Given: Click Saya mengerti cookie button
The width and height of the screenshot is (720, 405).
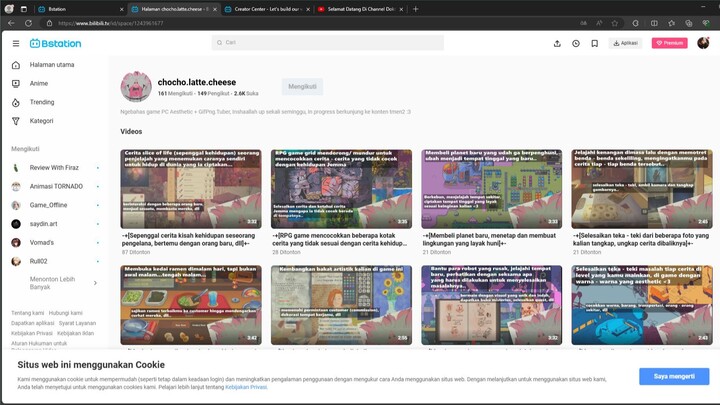Looking at the screenshot, I should pos(673,376).
